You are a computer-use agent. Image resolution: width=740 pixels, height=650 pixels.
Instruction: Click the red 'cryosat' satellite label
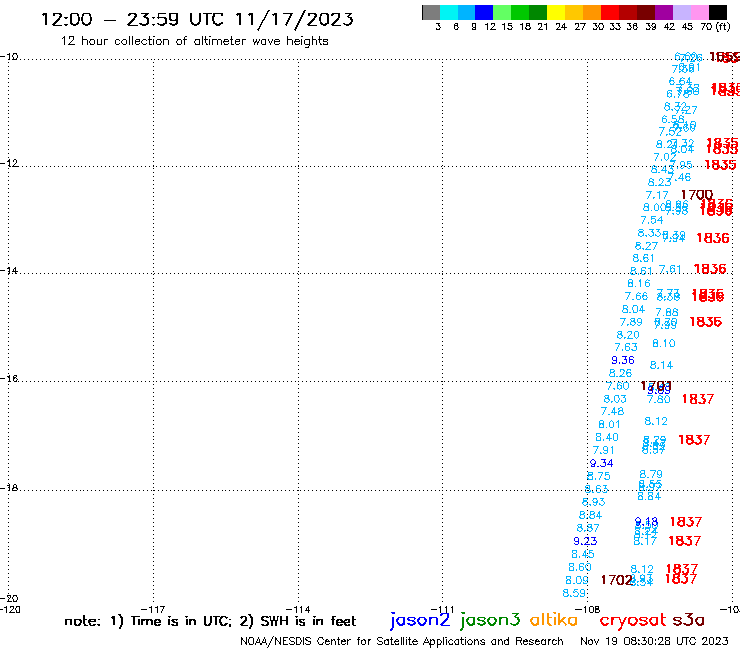click(x=633, y=620)
